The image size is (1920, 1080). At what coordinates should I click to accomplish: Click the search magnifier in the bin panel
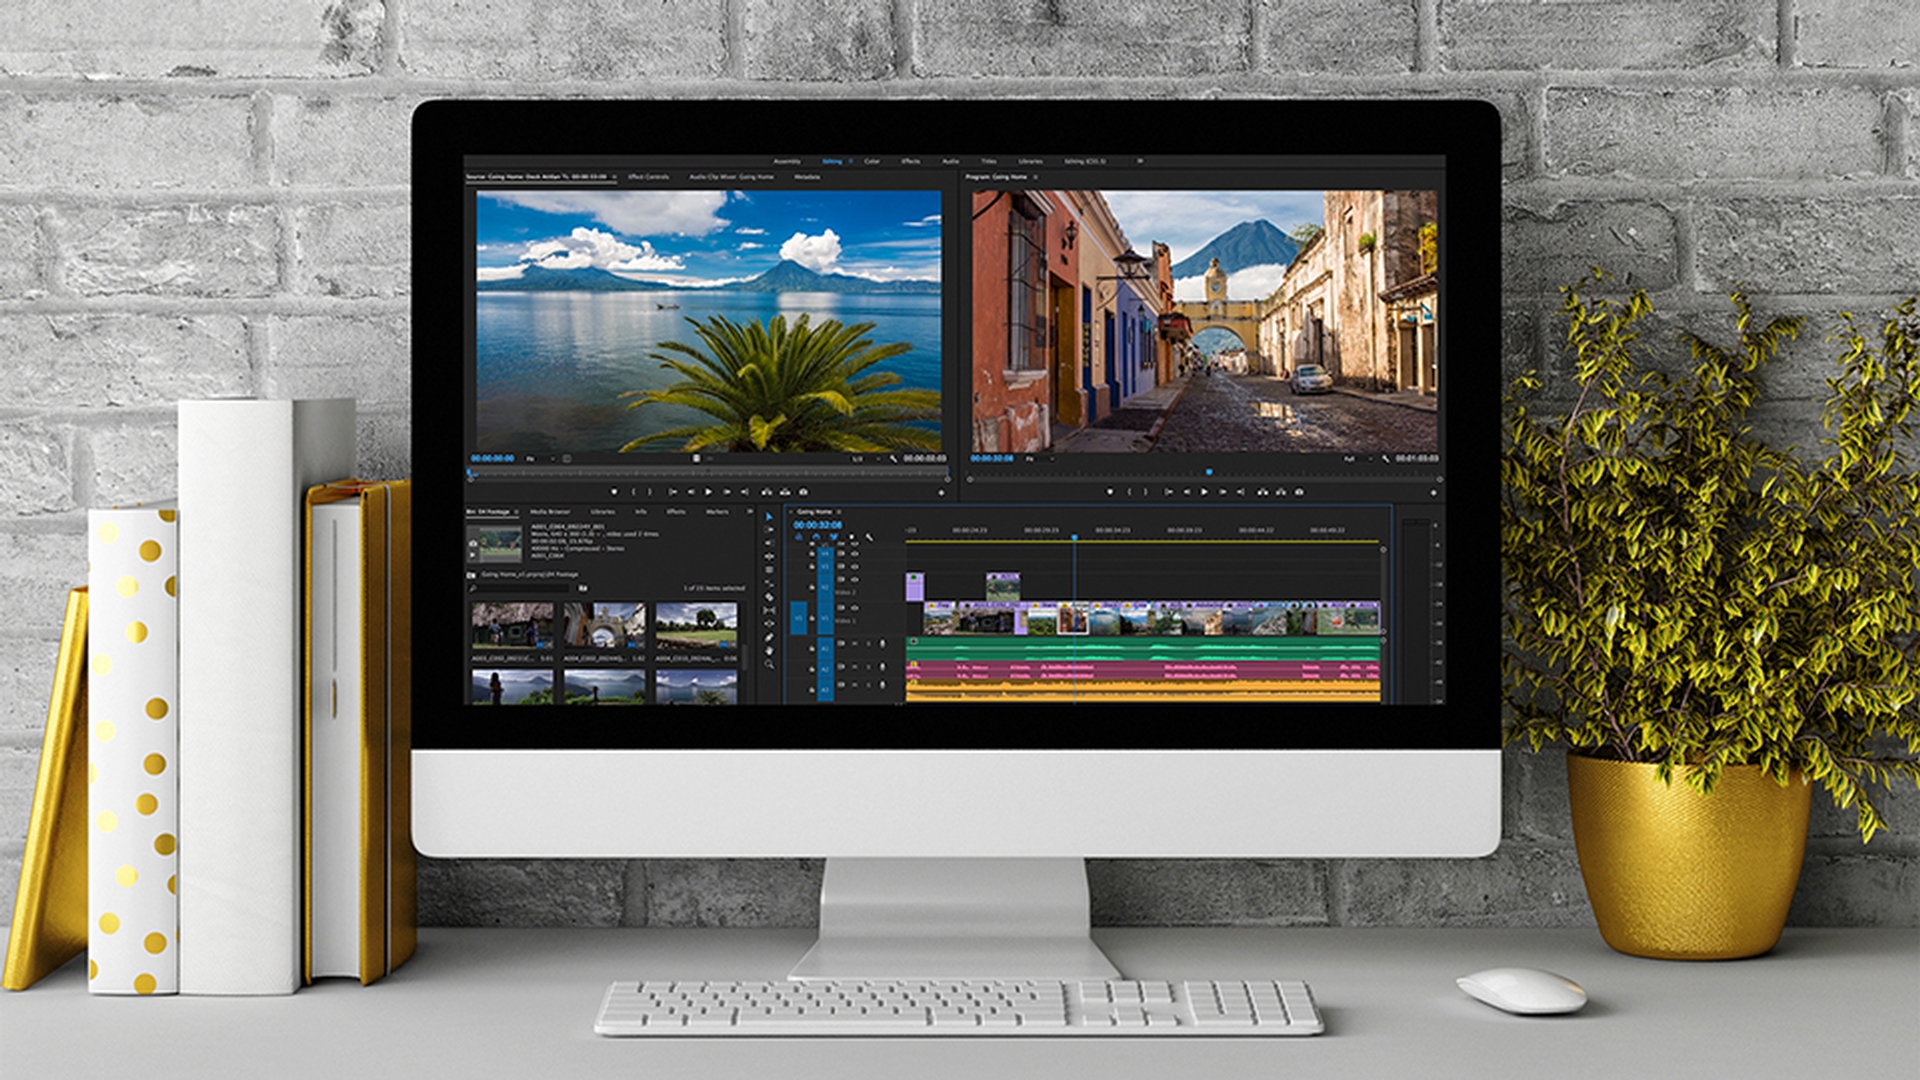click(x=471, y=588)
